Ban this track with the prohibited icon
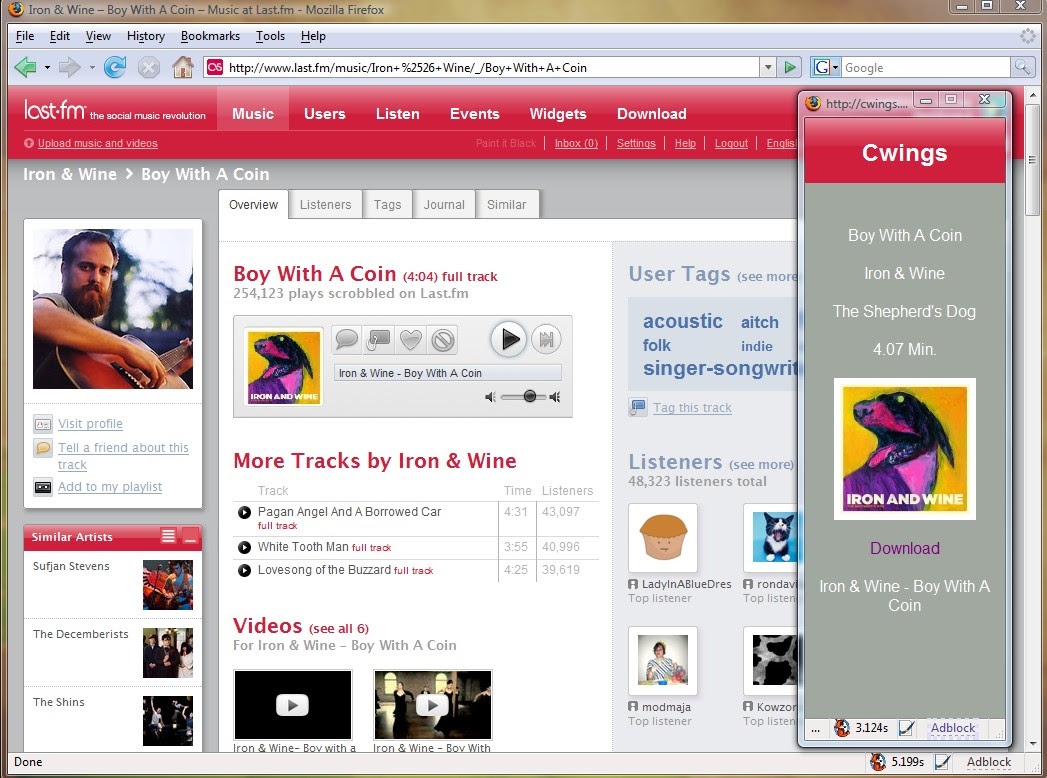 443,339
